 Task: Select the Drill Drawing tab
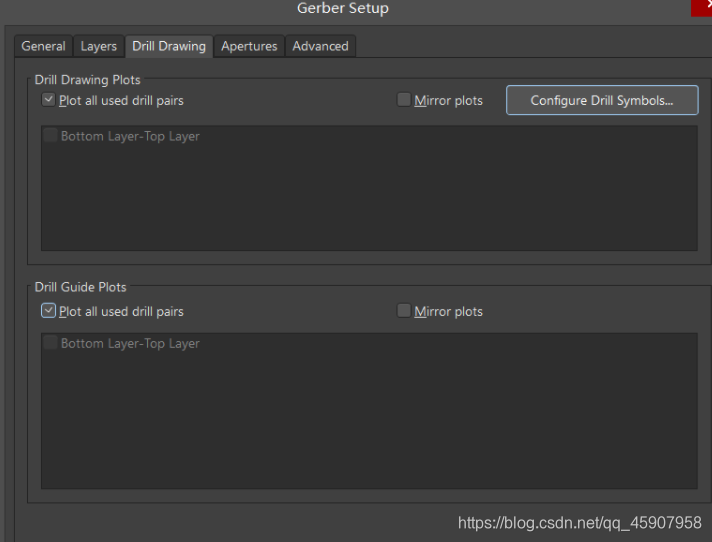point(169,46)
